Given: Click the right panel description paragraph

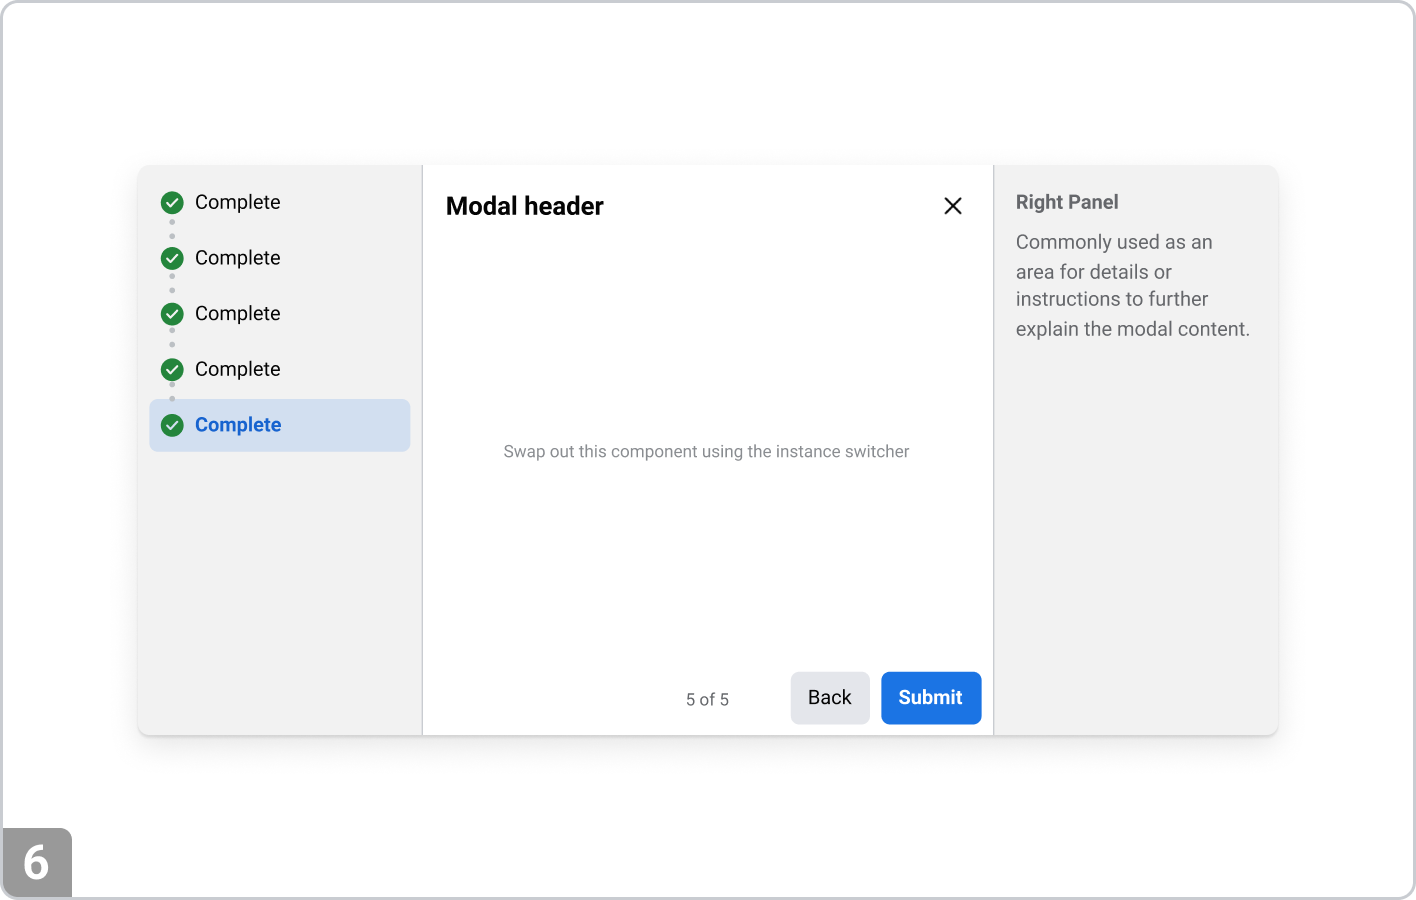Looking at the screenshot, I should click(1132, 286).
